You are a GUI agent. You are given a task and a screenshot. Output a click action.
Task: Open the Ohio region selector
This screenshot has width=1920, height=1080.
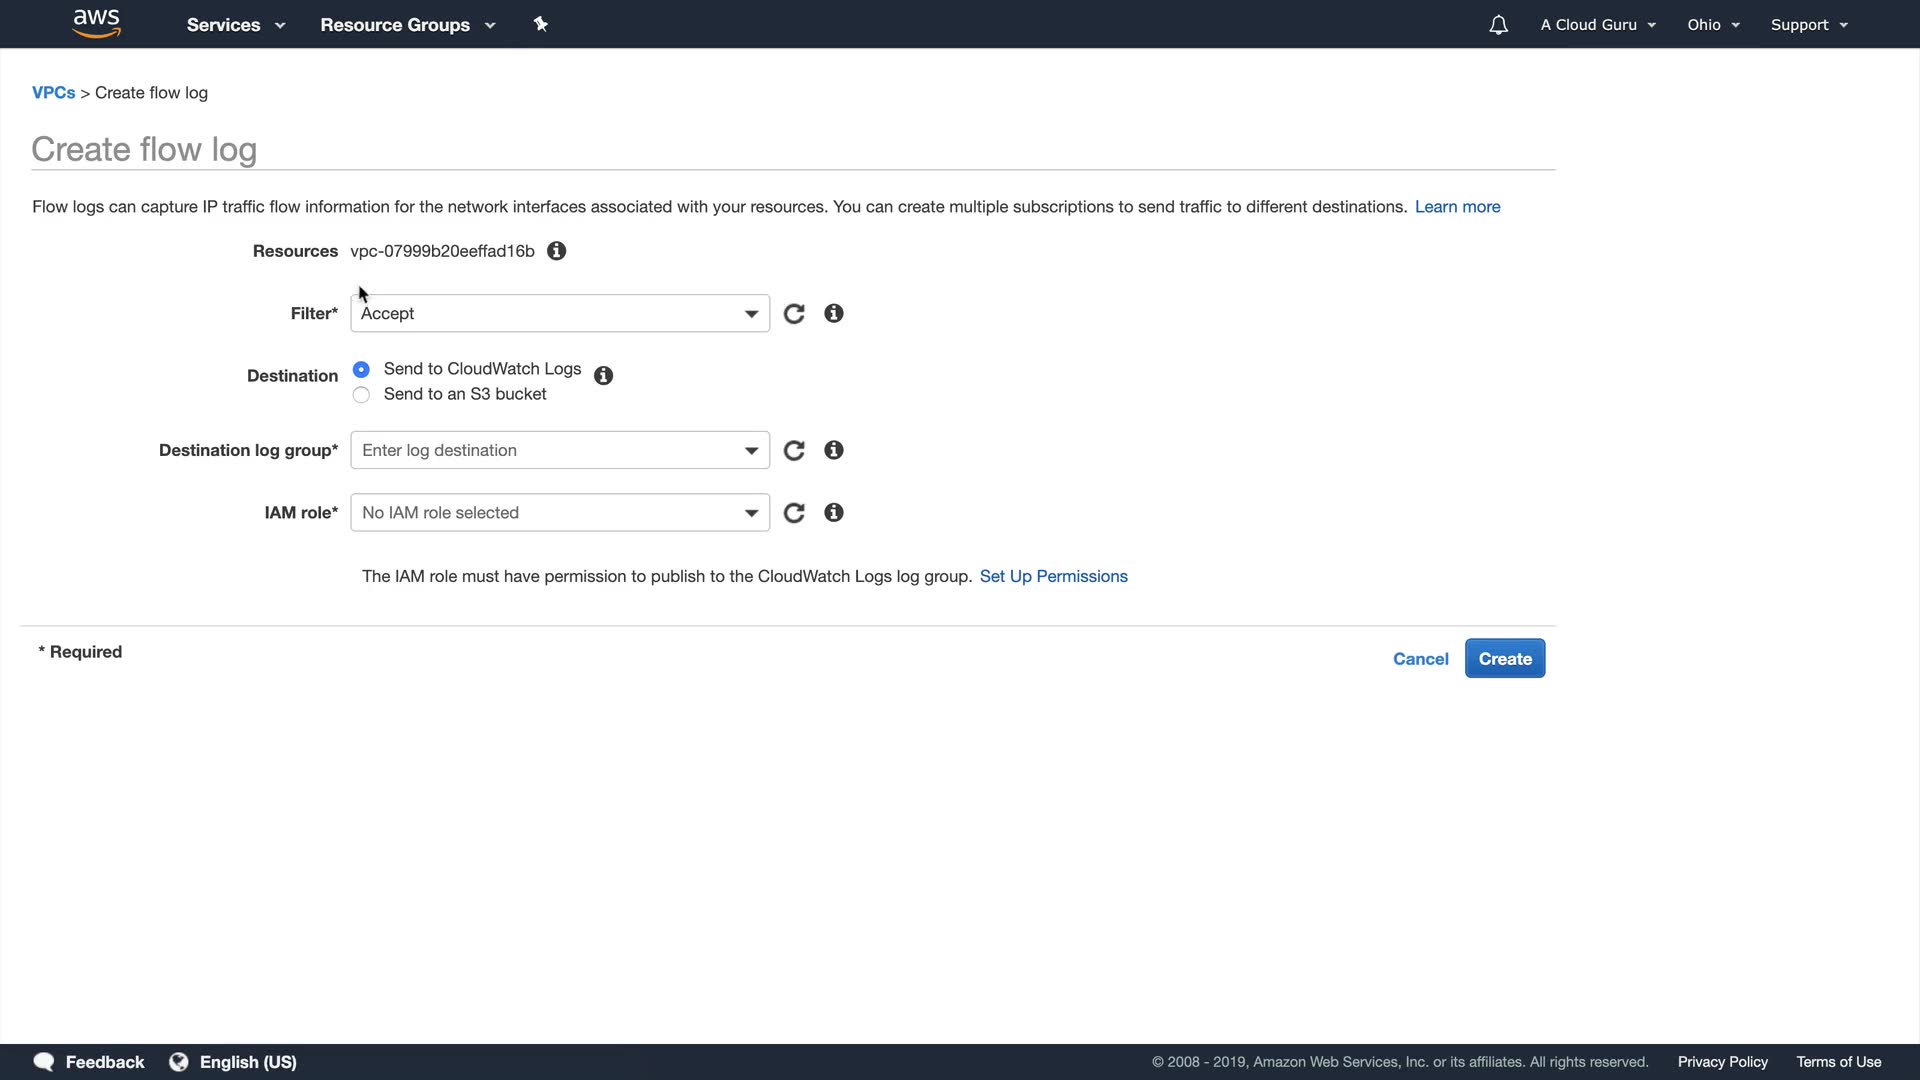coord(1713,25)
